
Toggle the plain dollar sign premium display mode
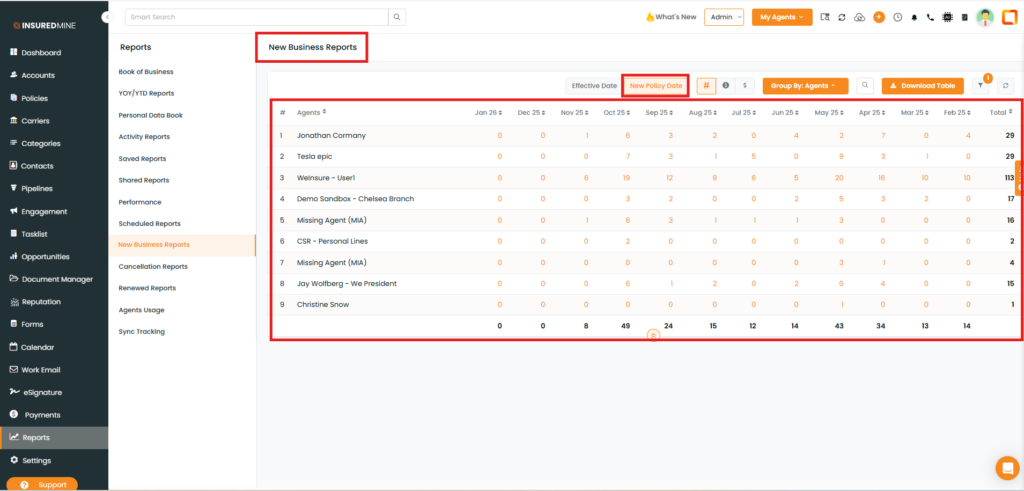[x=744, y=86]
